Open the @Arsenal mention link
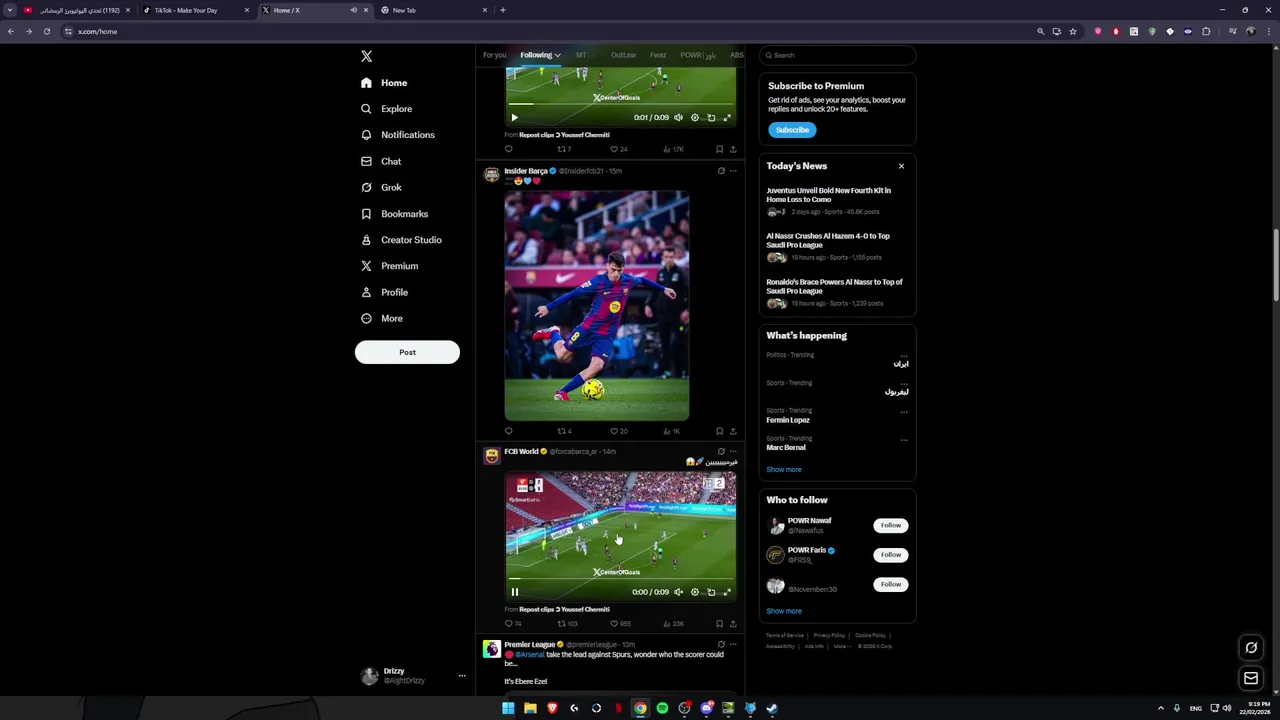 pos(530,655)
